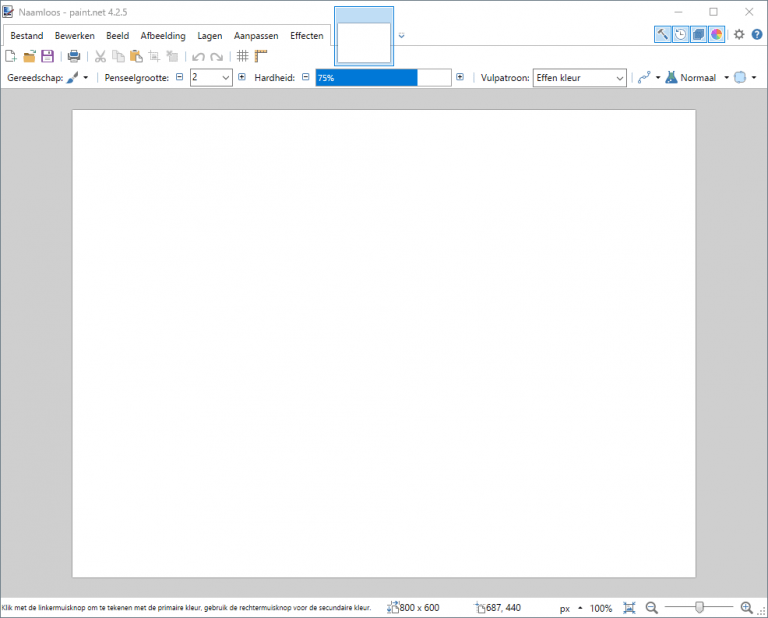Click the 100% zoom level text
768x618 pixels.
tap(601, 608)
